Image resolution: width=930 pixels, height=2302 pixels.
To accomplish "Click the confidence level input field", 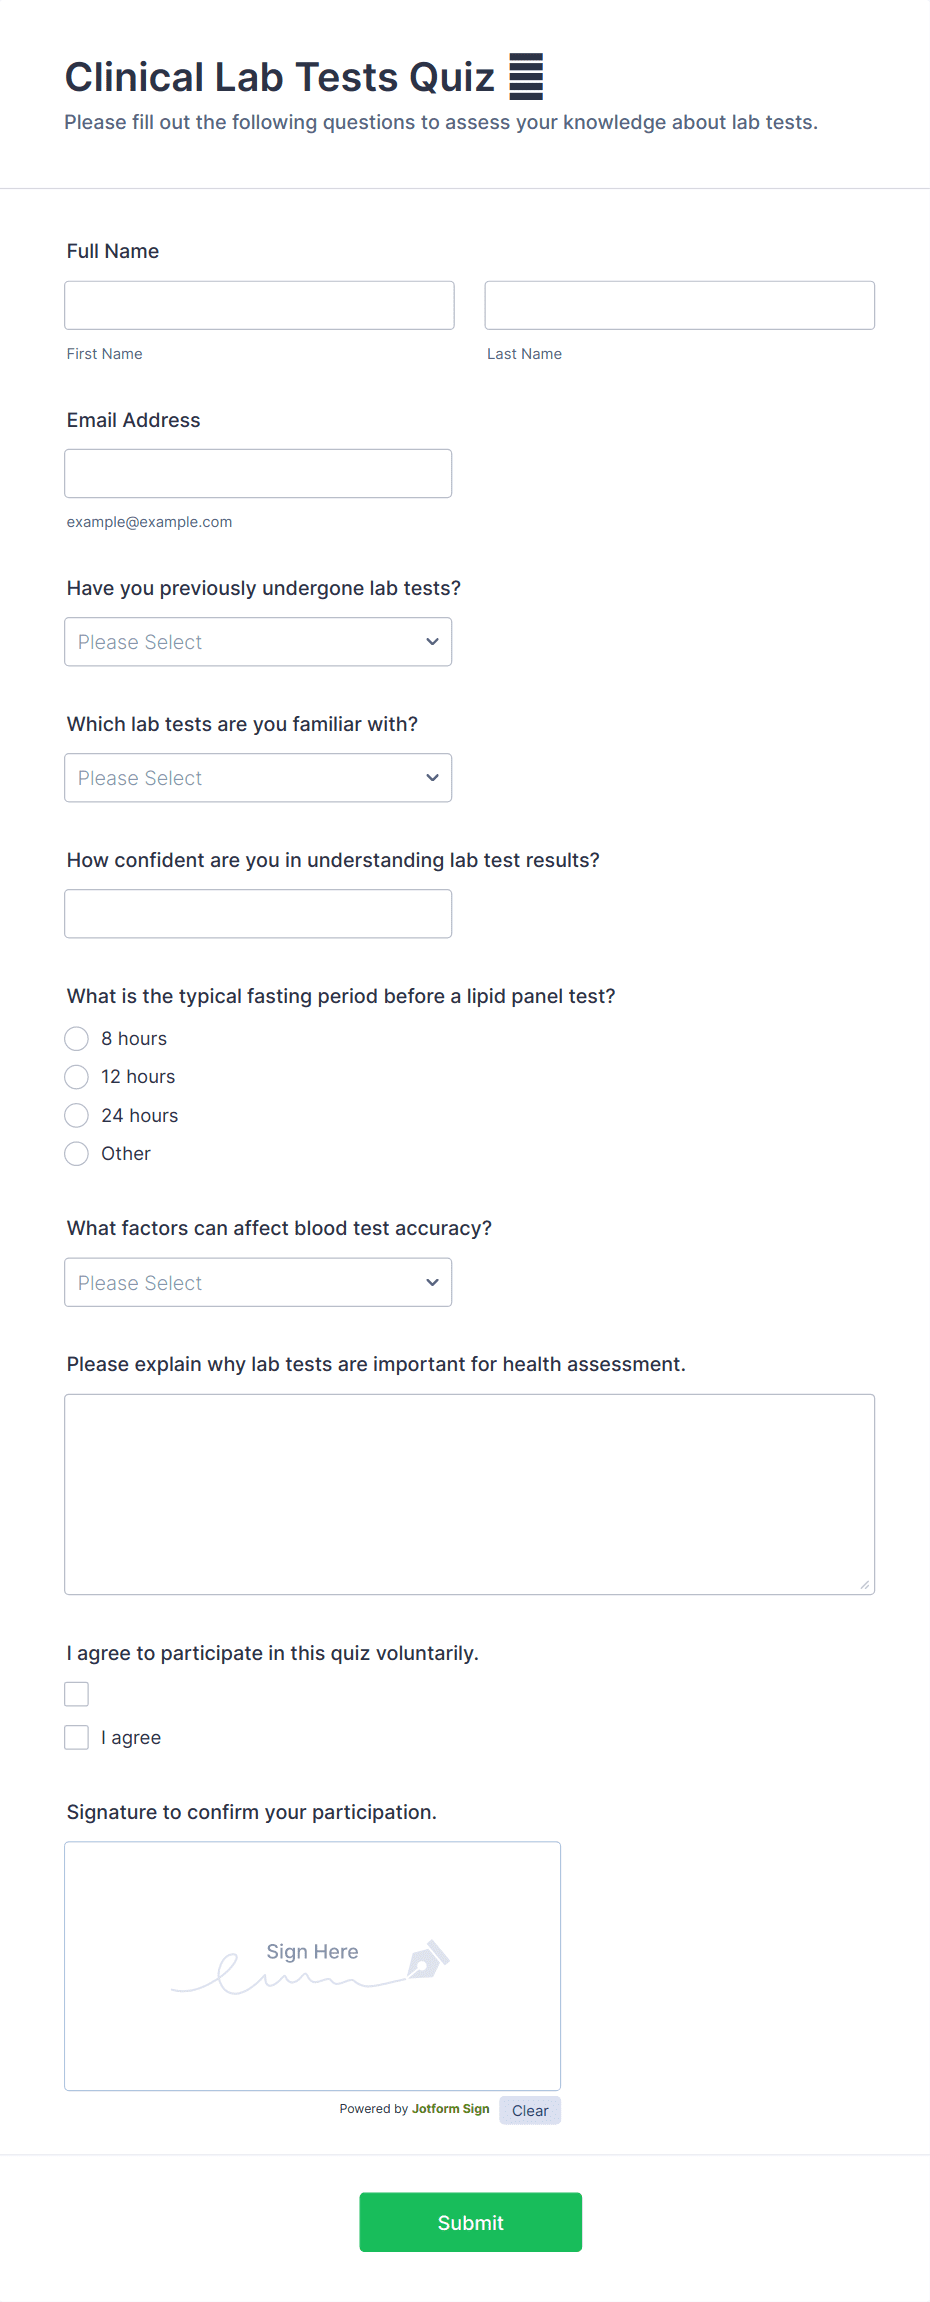I will [x=258, y=914].
